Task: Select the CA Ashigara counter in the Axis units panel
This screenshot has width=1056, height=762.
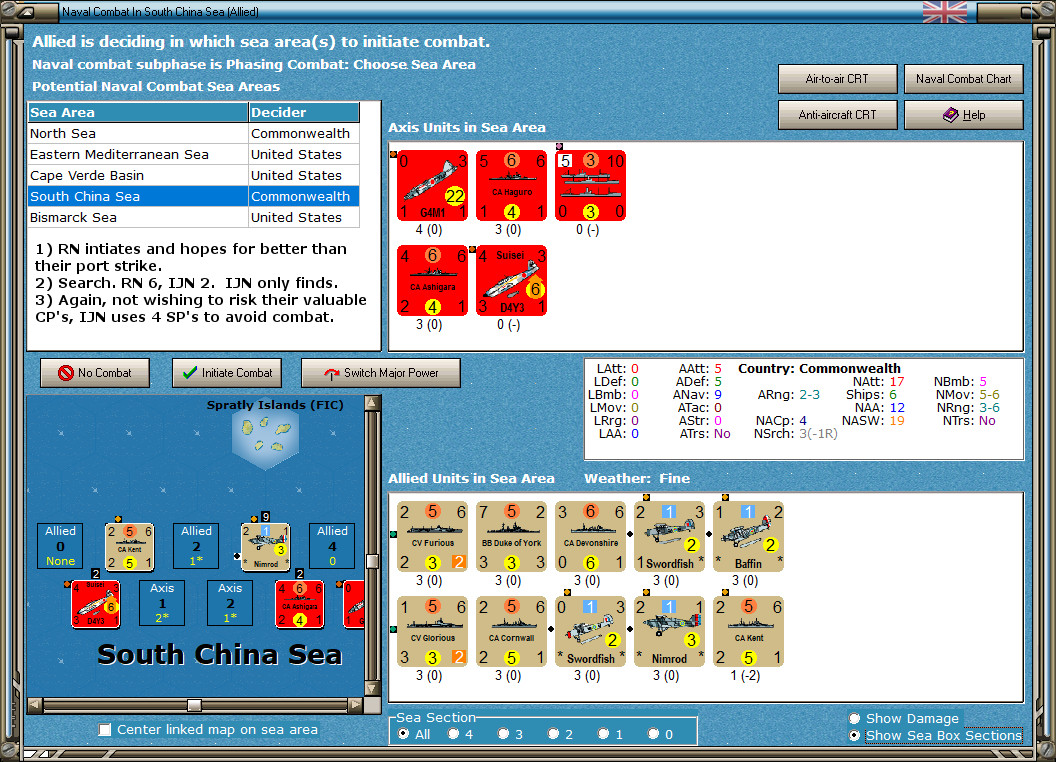Action: 432,280
